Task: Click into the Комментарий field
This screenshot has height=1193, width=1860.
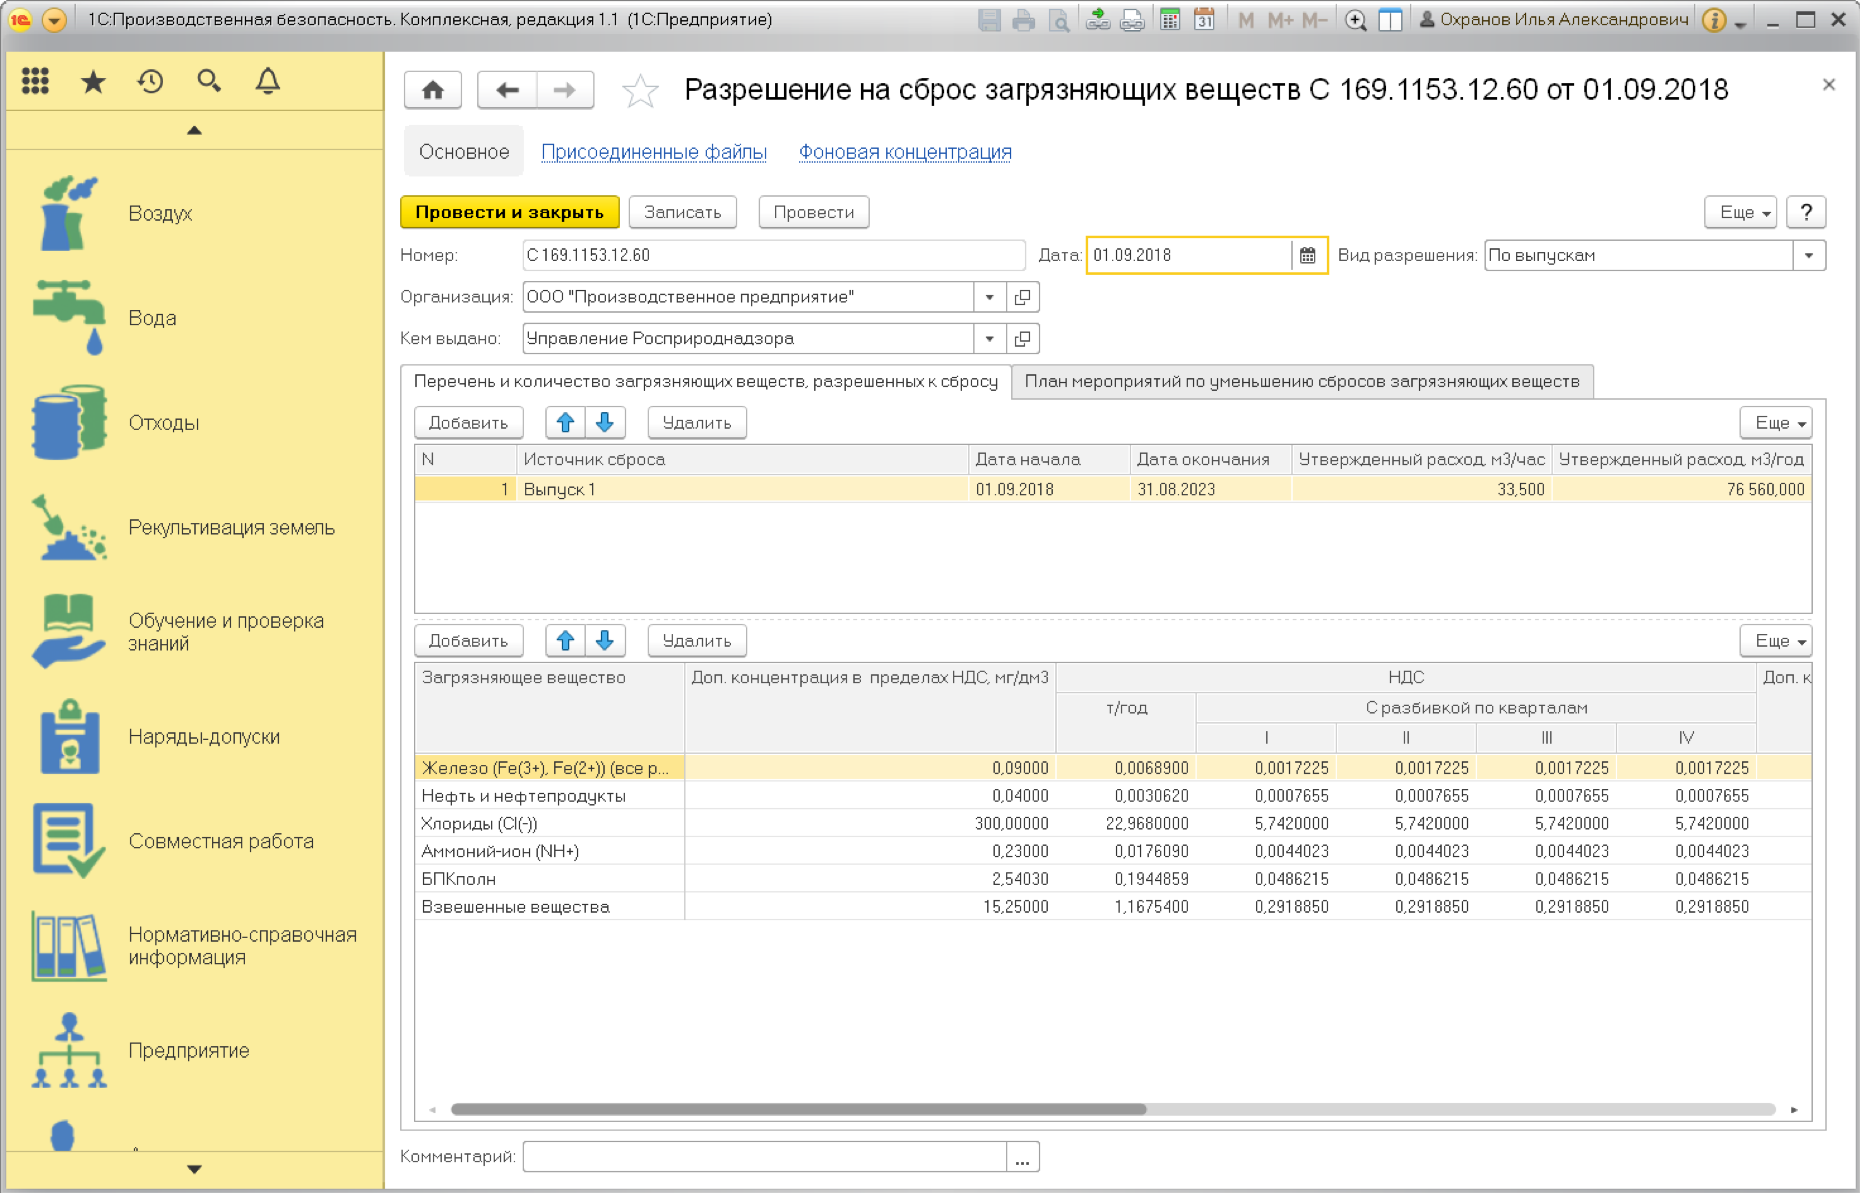Action: point(764,1157)
